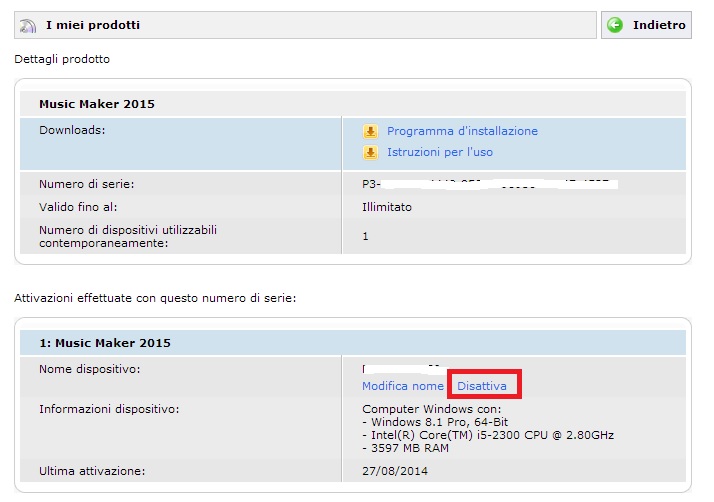Click the I miei prodotti header icon

[28, 26]
